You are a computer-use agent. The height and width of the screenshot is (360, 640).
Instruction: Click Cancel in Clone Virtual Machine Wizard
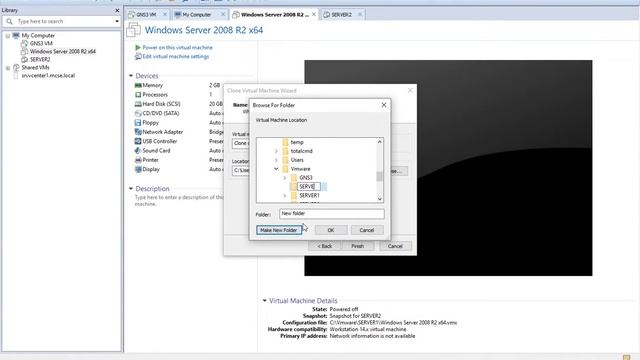coord(395,246)
